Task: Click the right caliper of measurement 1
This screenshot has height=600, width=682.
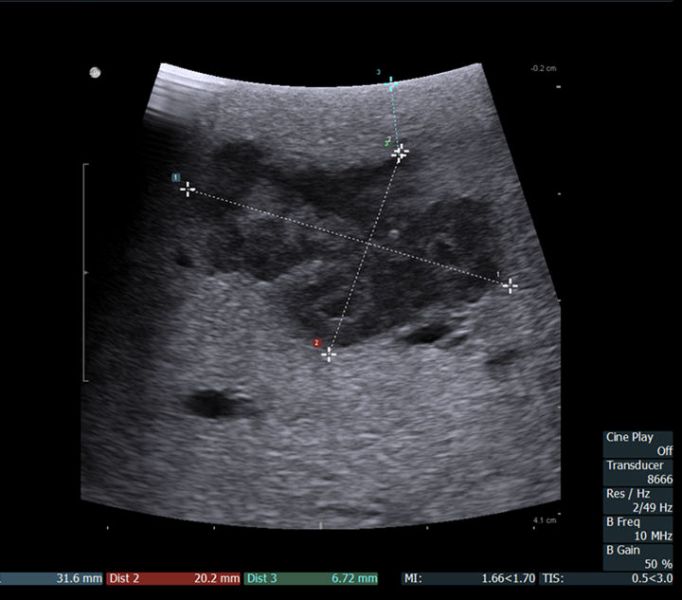Action: (x=511, y=286)
